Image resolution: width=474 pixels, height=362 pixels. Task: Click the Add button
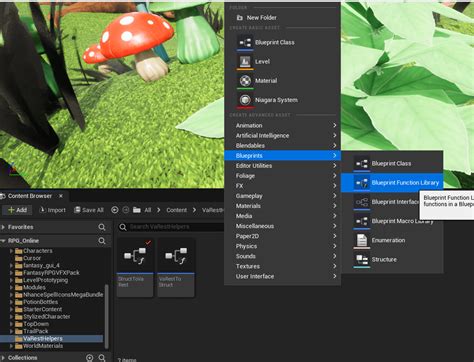click(17, 210)
